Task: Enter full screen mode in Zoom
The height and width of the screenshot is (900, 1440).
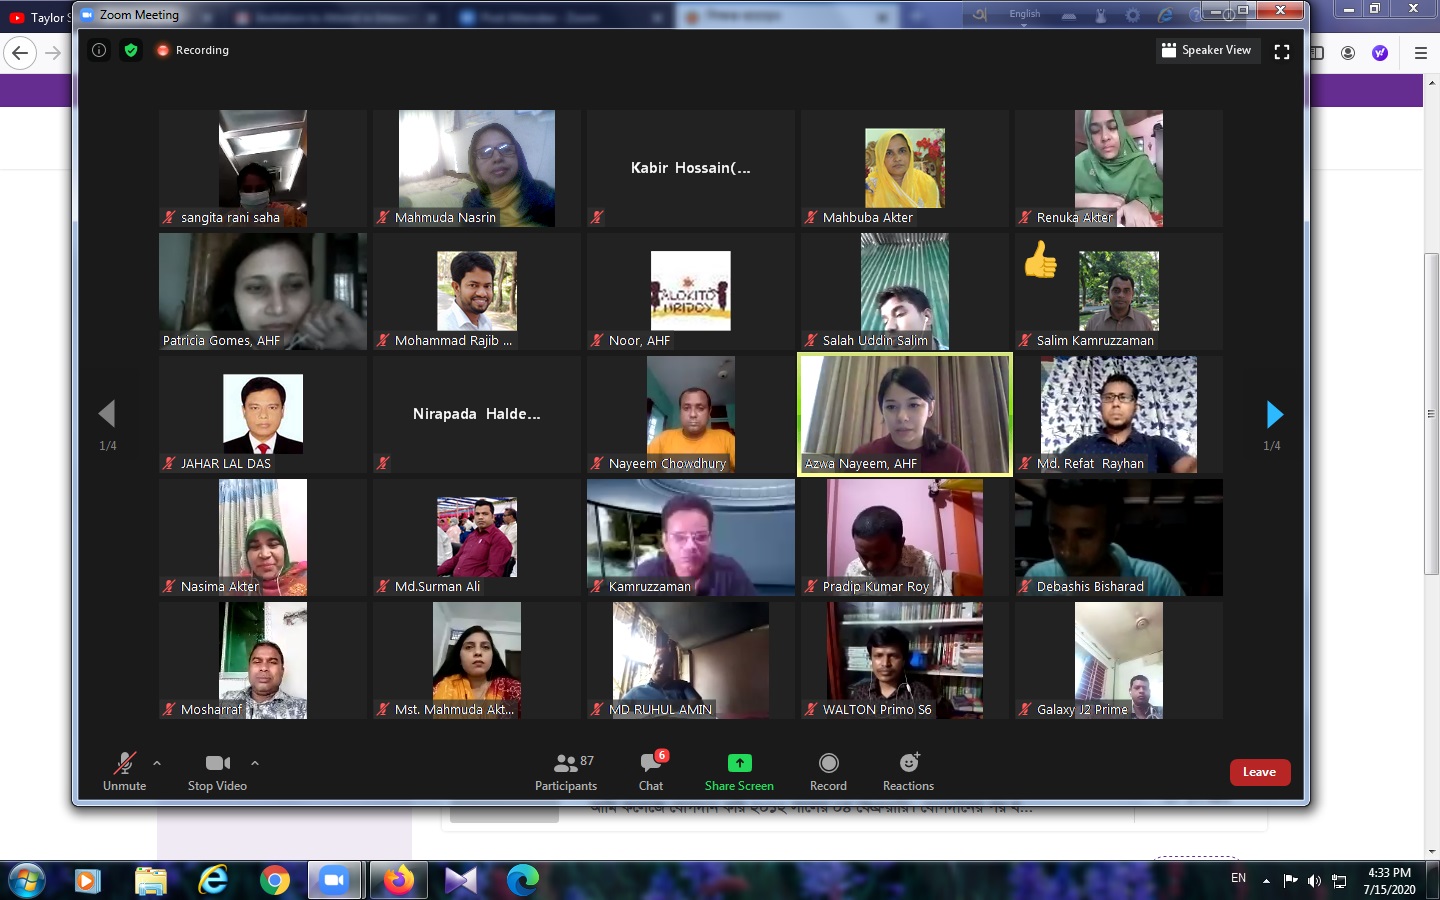Action: 1282,51
